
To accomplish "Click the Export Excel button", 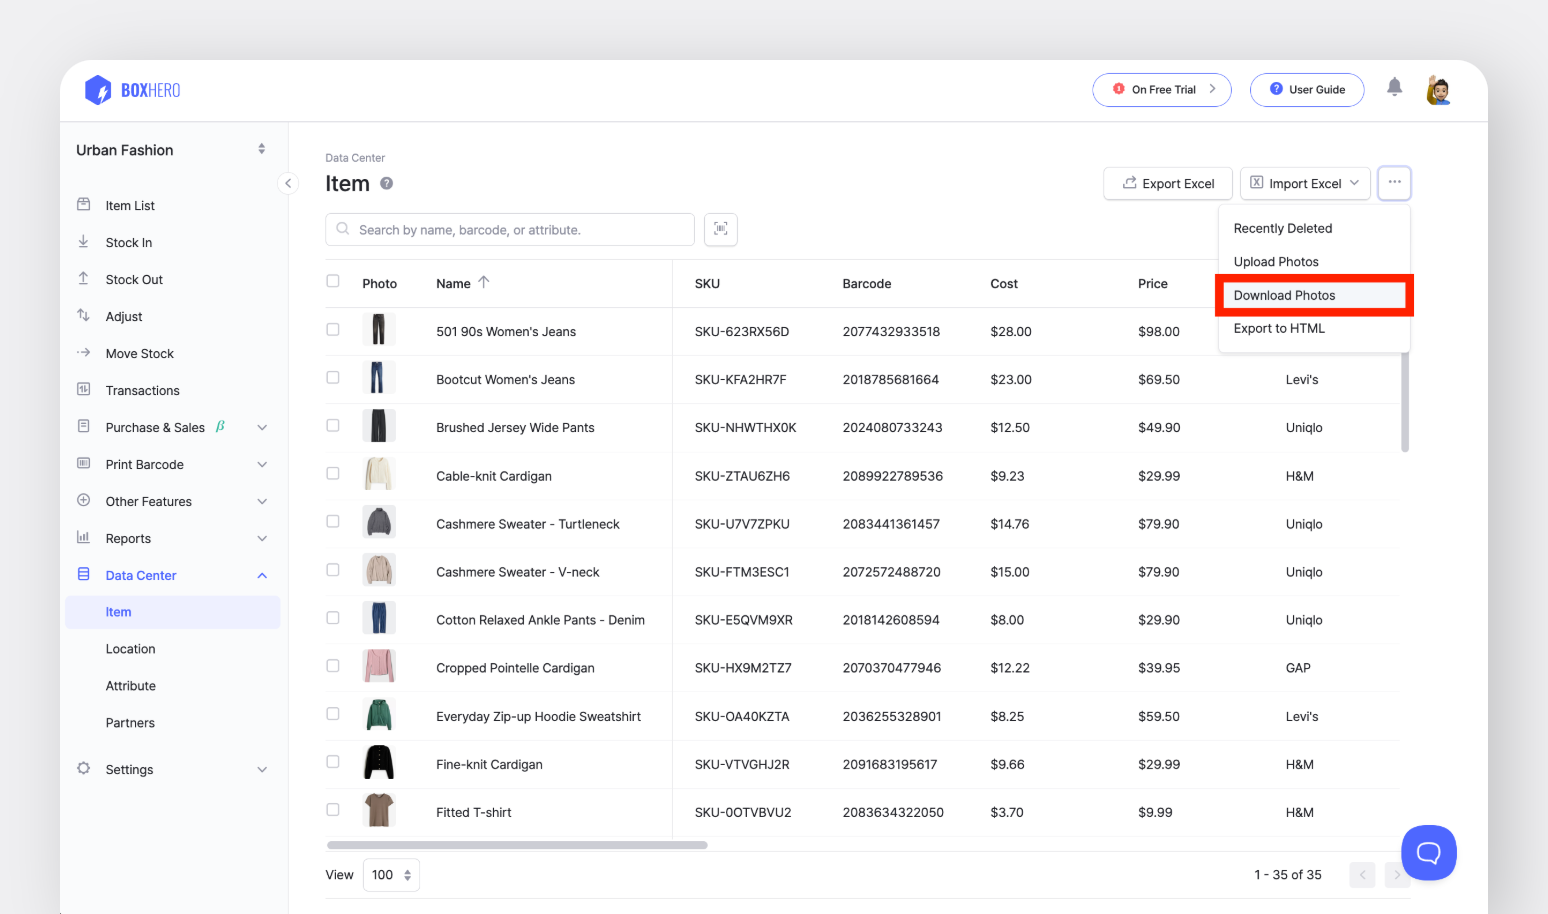I will click(x=1167, y=183).
